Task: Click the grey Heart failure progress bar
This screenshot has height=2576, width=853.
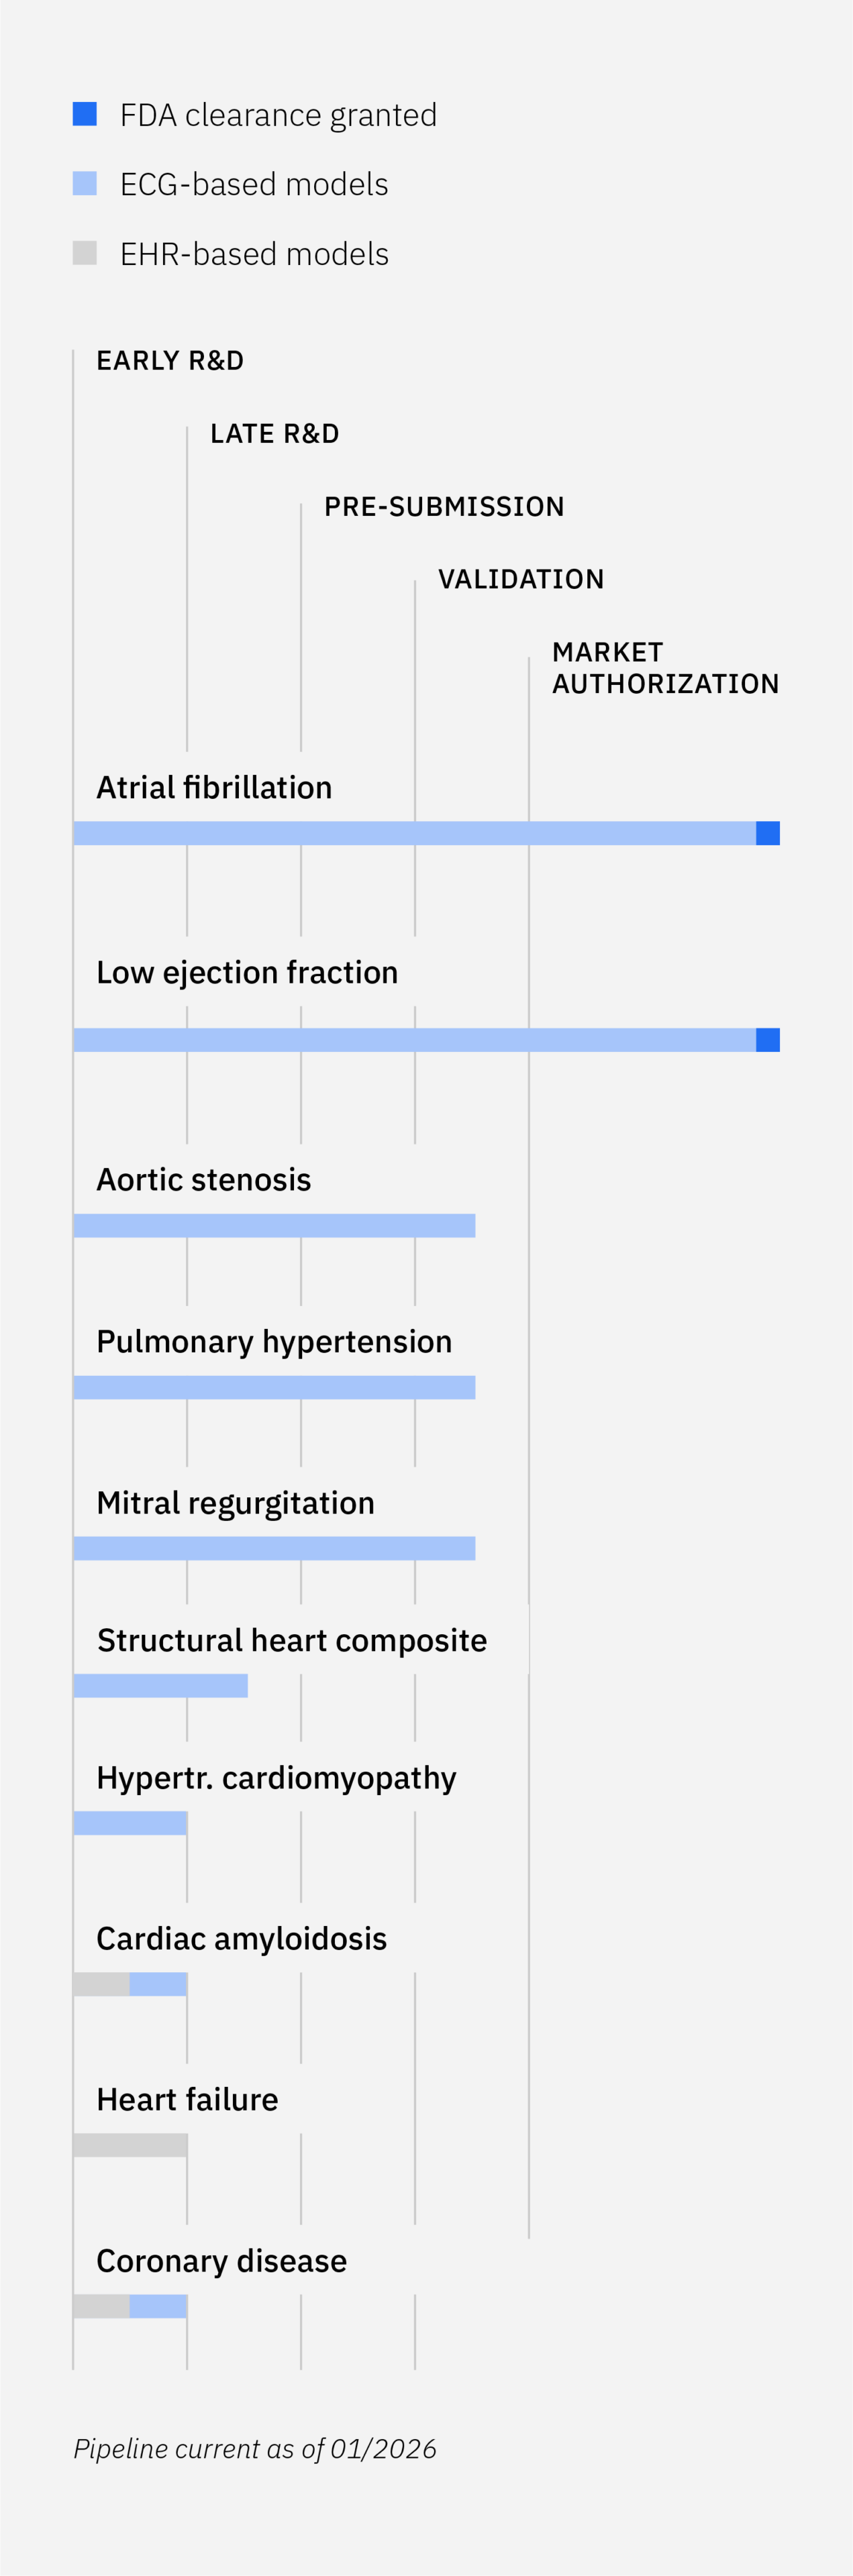Action: pyautogui.click(x=130, y=2145)
